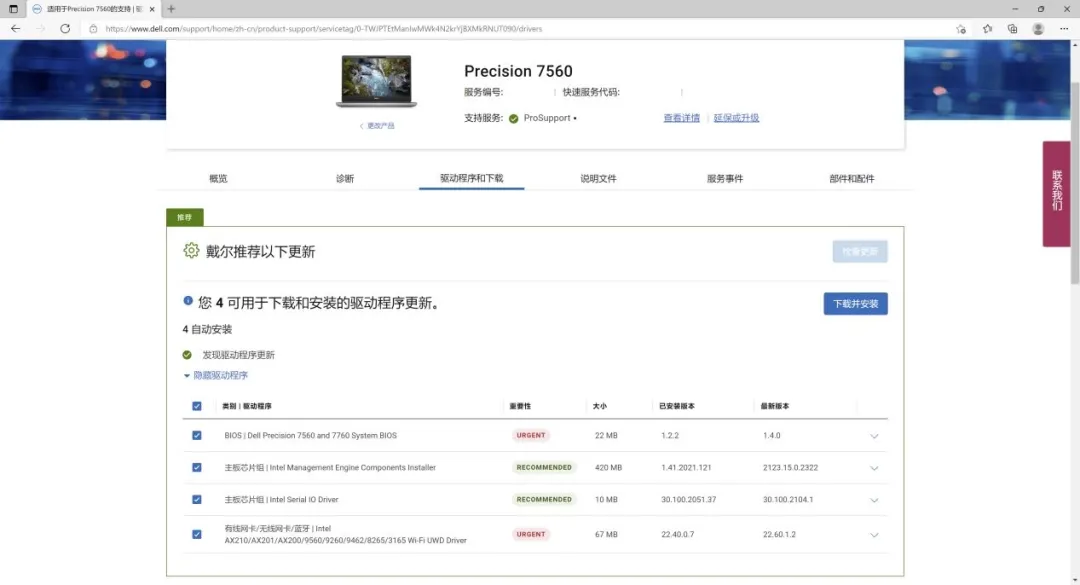Image resolution: width=1080 pixels, height=585 pixels.
Task: Expand the System BIOS row details
Action: 874,436
